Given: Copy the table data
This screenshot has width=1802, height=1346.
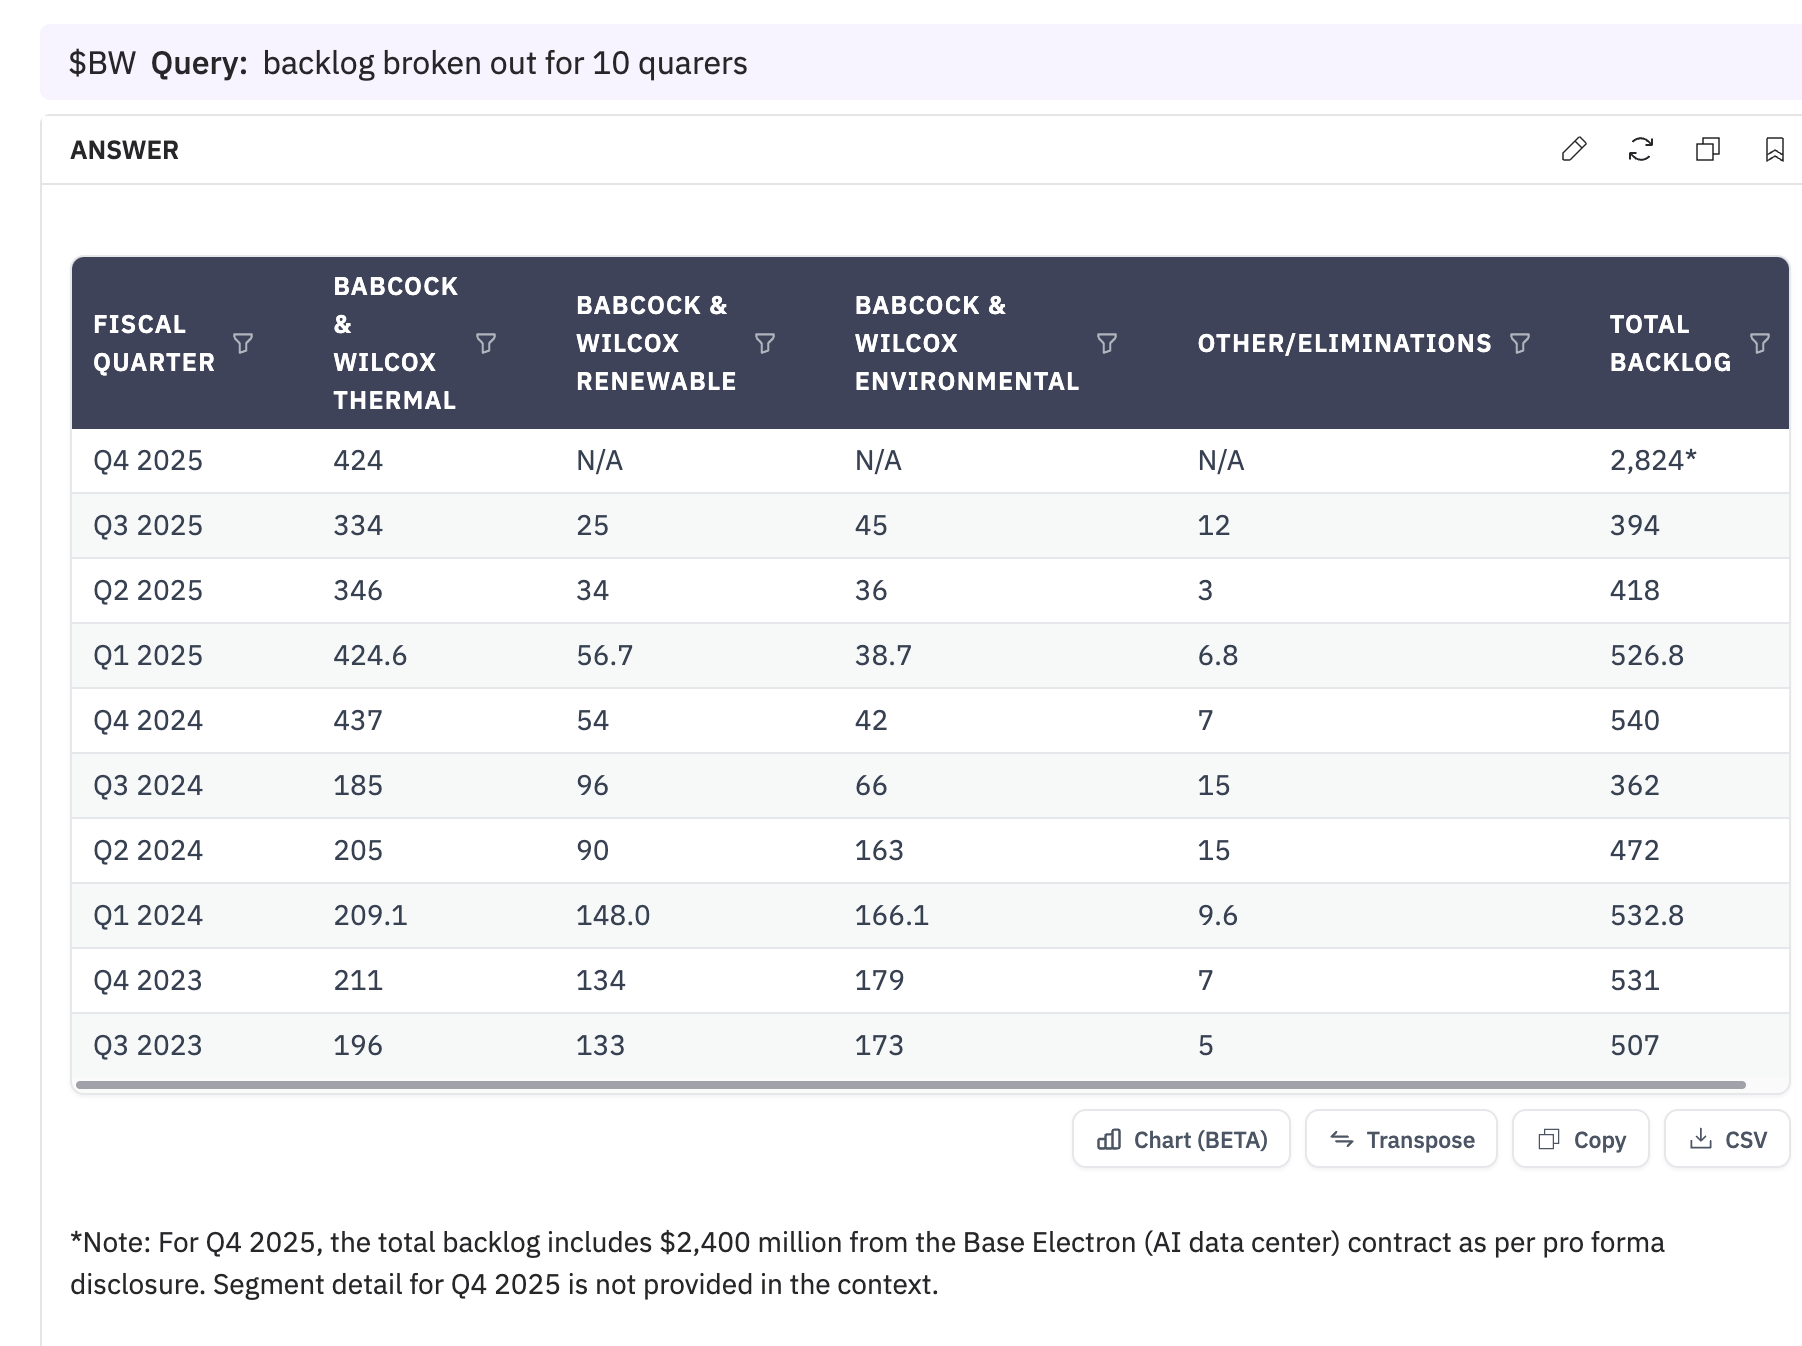Looking at the screenshot, I should [1580, 1139].
